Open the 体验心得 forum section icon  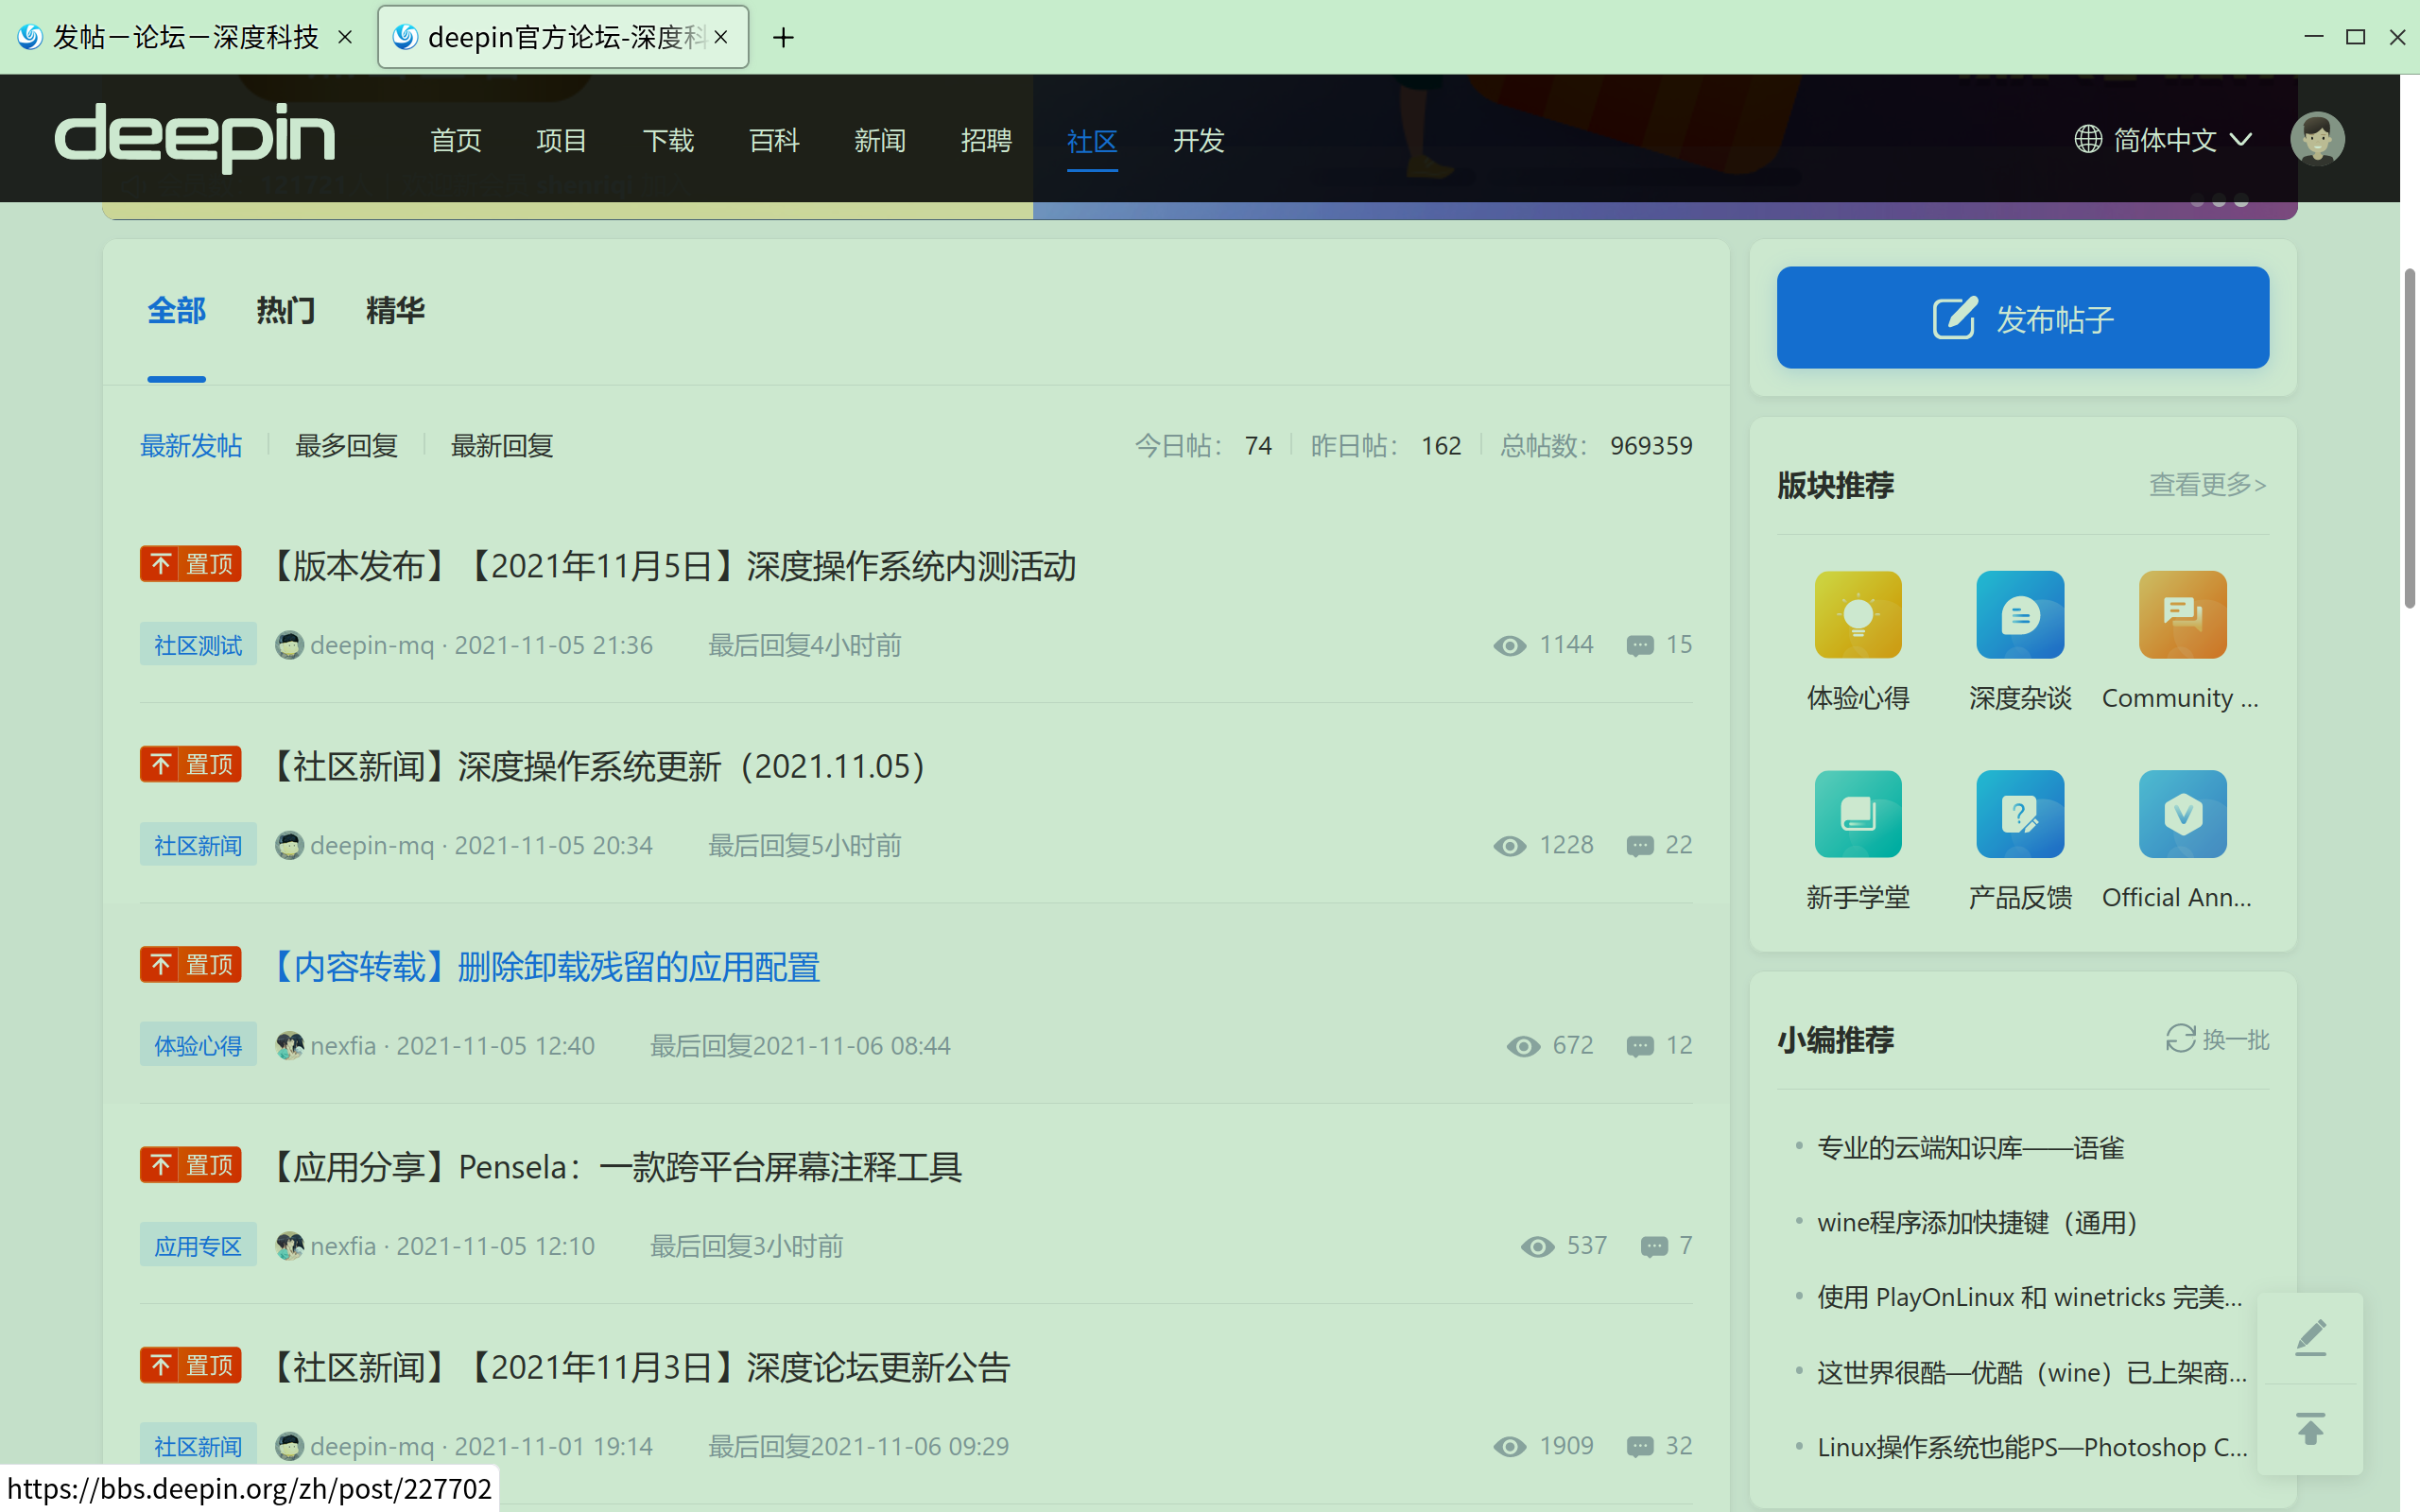(1858, 614)
